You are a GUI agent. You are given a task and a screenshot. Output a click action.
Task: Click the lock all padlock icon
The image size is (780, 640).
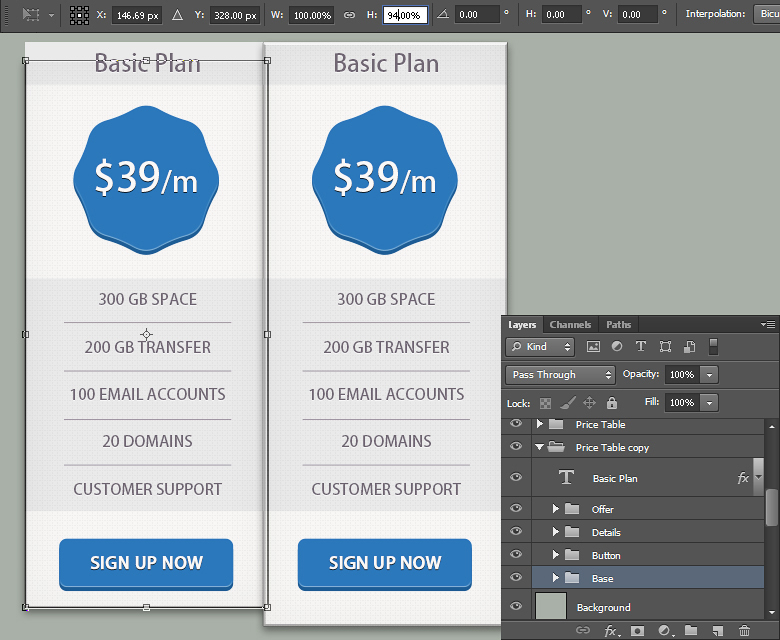pos(612,403)
